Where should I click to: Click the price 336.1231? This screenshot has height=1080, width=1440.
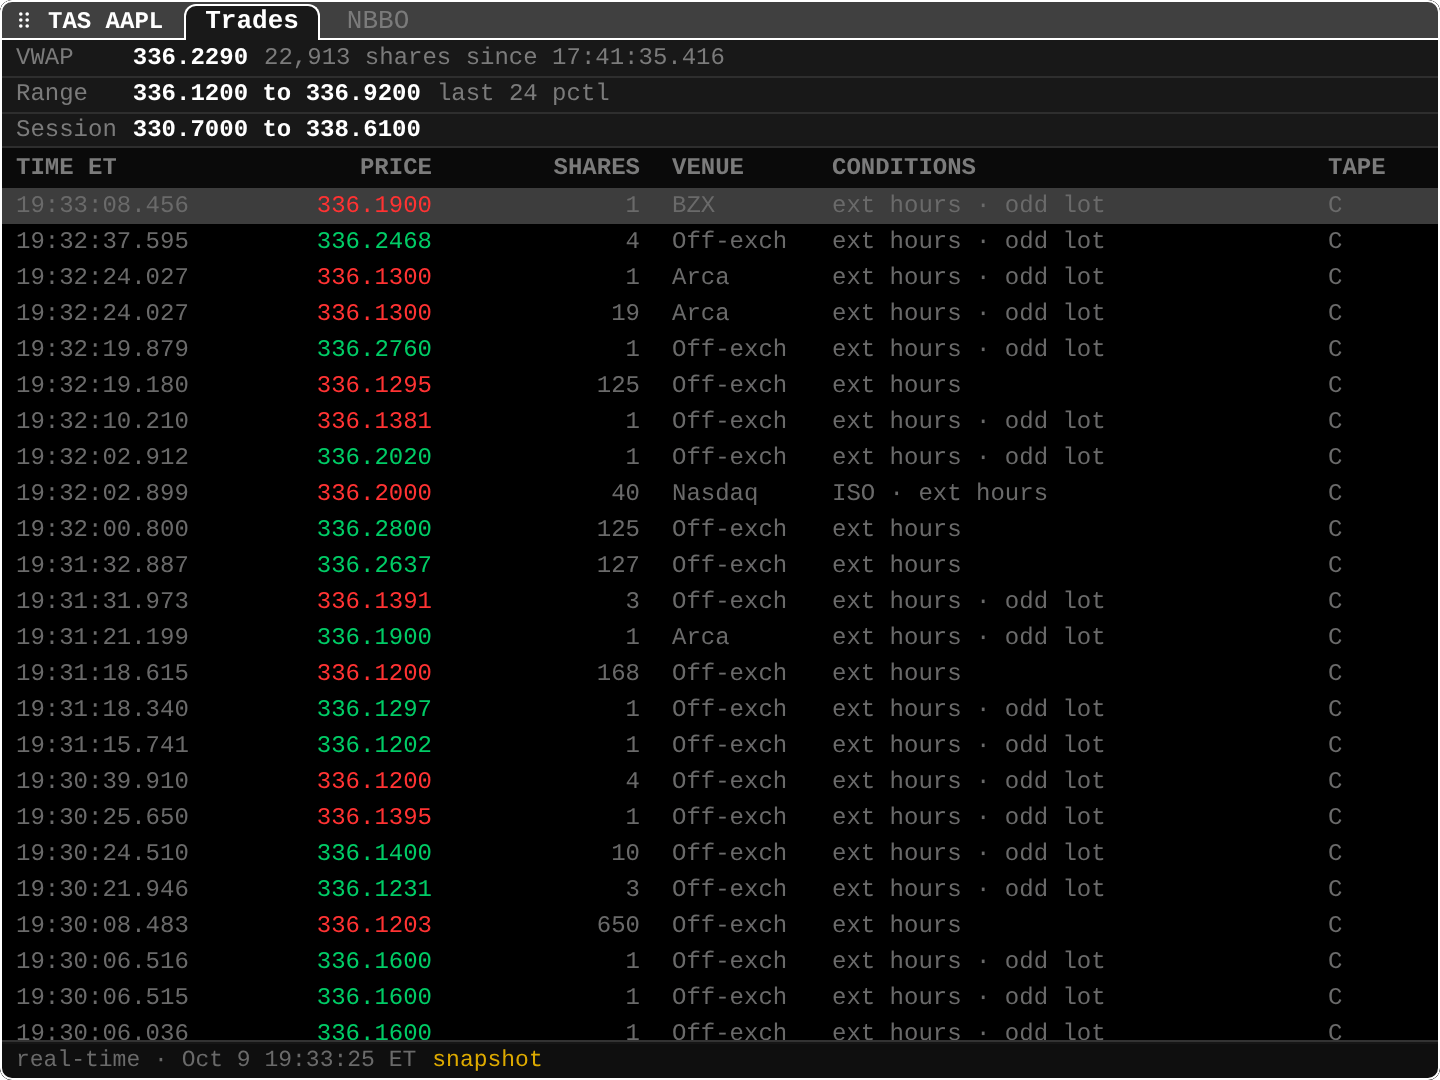374,889
